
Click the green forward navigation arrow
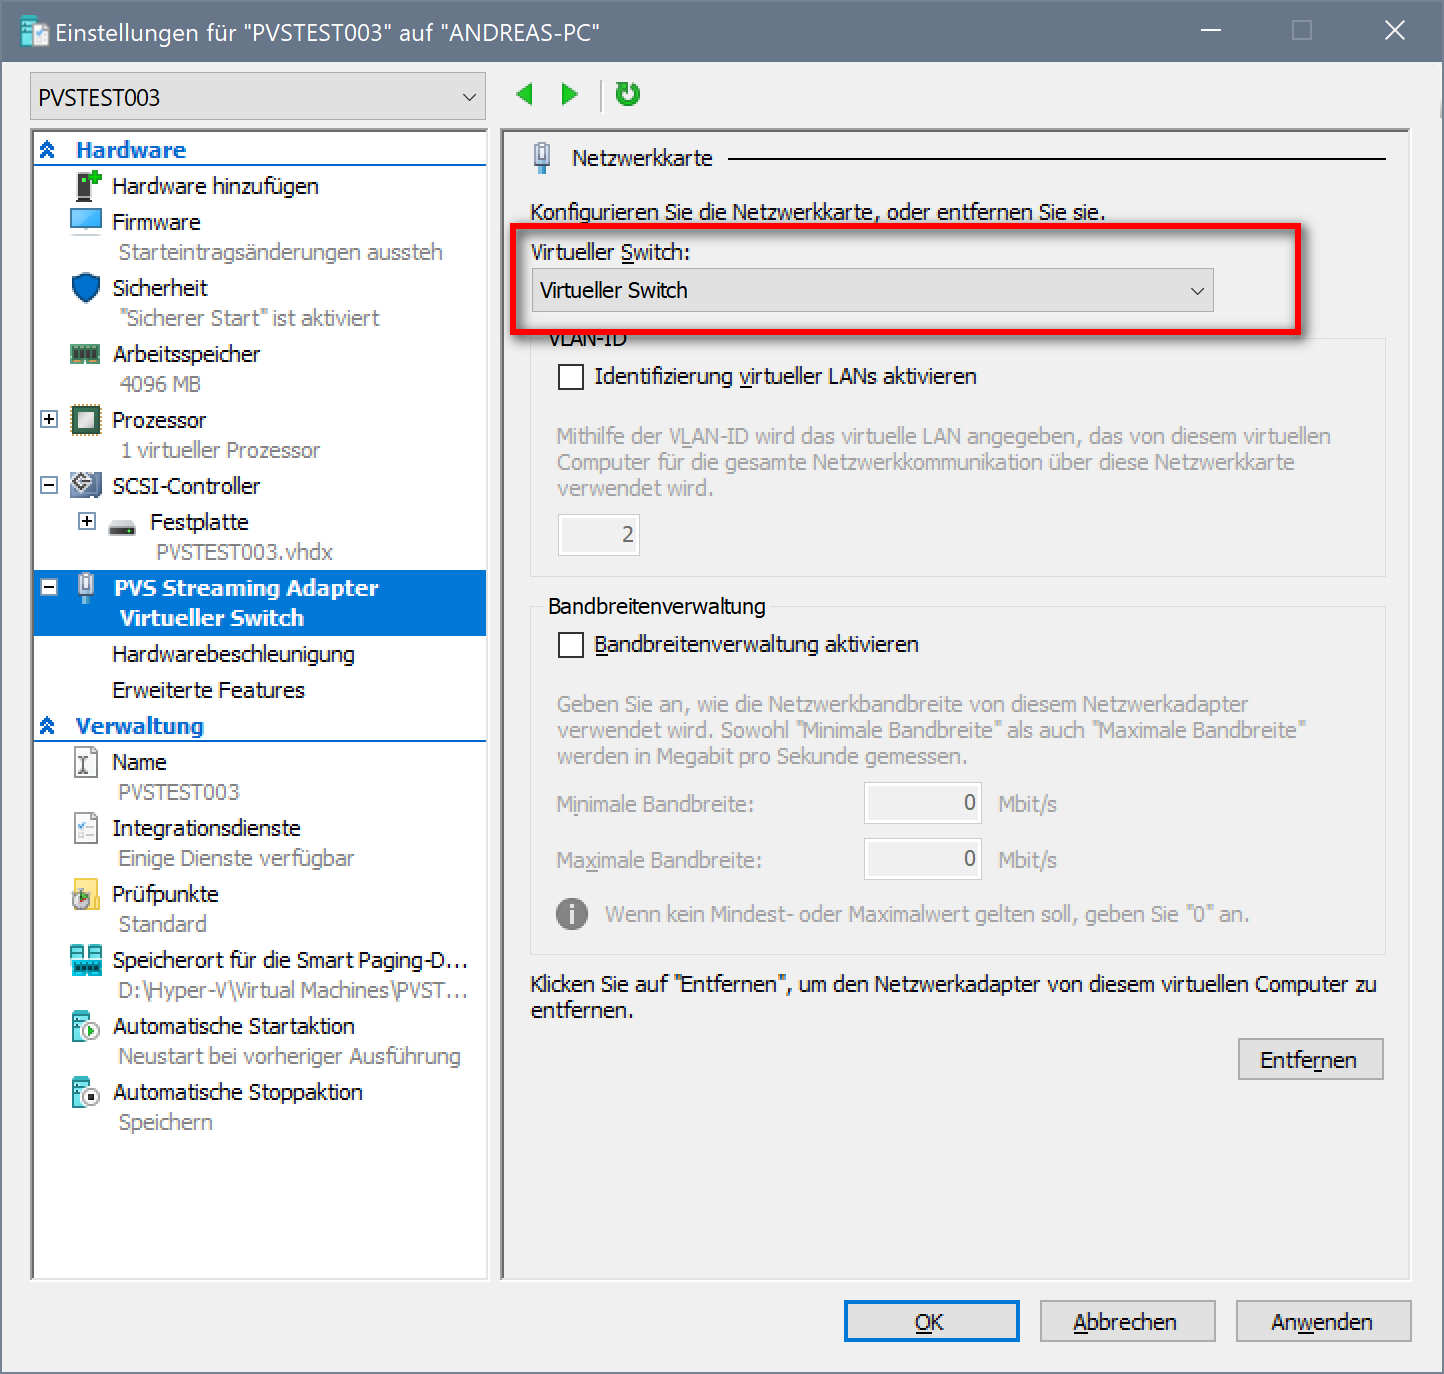click(569, 95)
